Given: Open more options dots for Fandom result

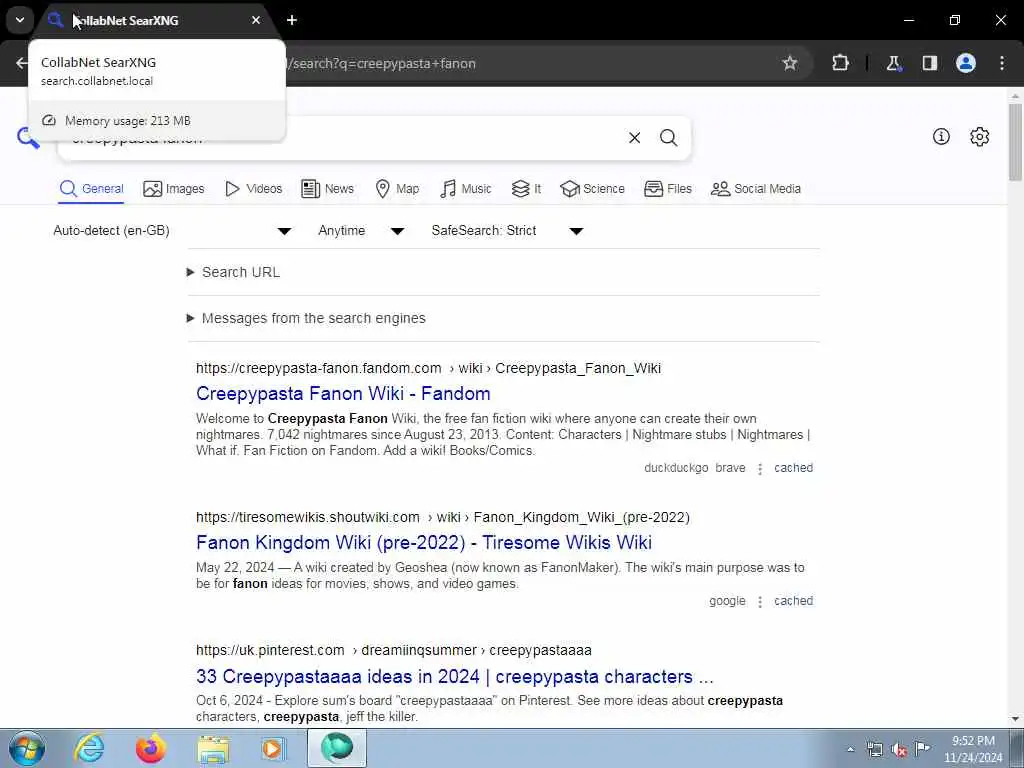Looking at the screenshot, I should click(760, 469).
